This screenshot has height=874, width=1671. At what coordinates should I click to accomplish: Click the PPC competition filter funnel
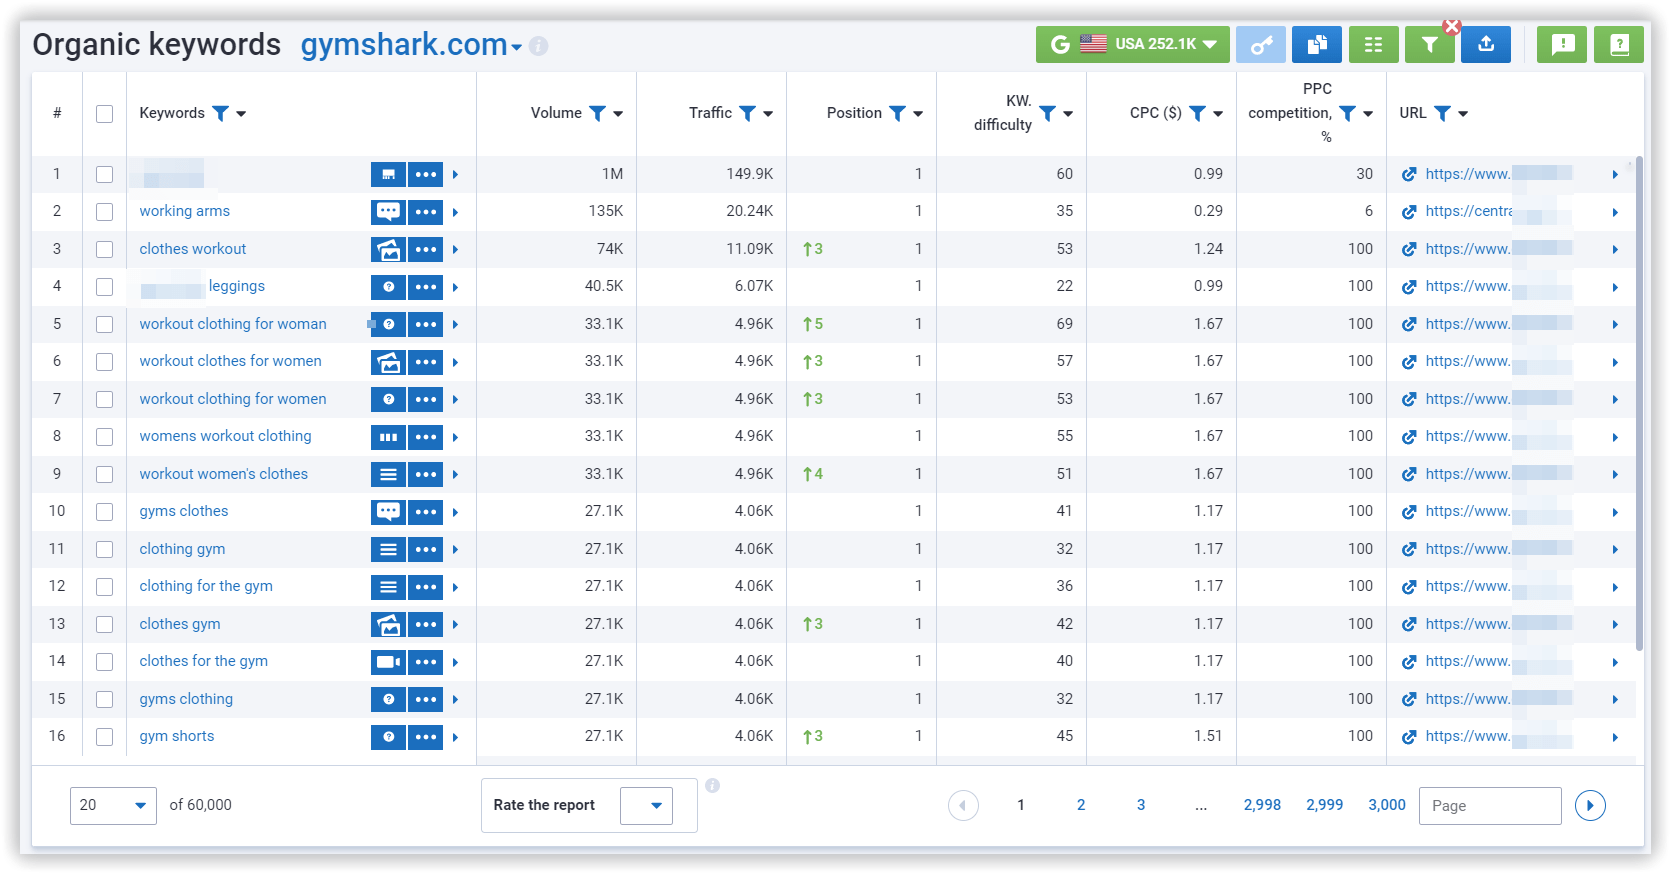(1348, 113)
